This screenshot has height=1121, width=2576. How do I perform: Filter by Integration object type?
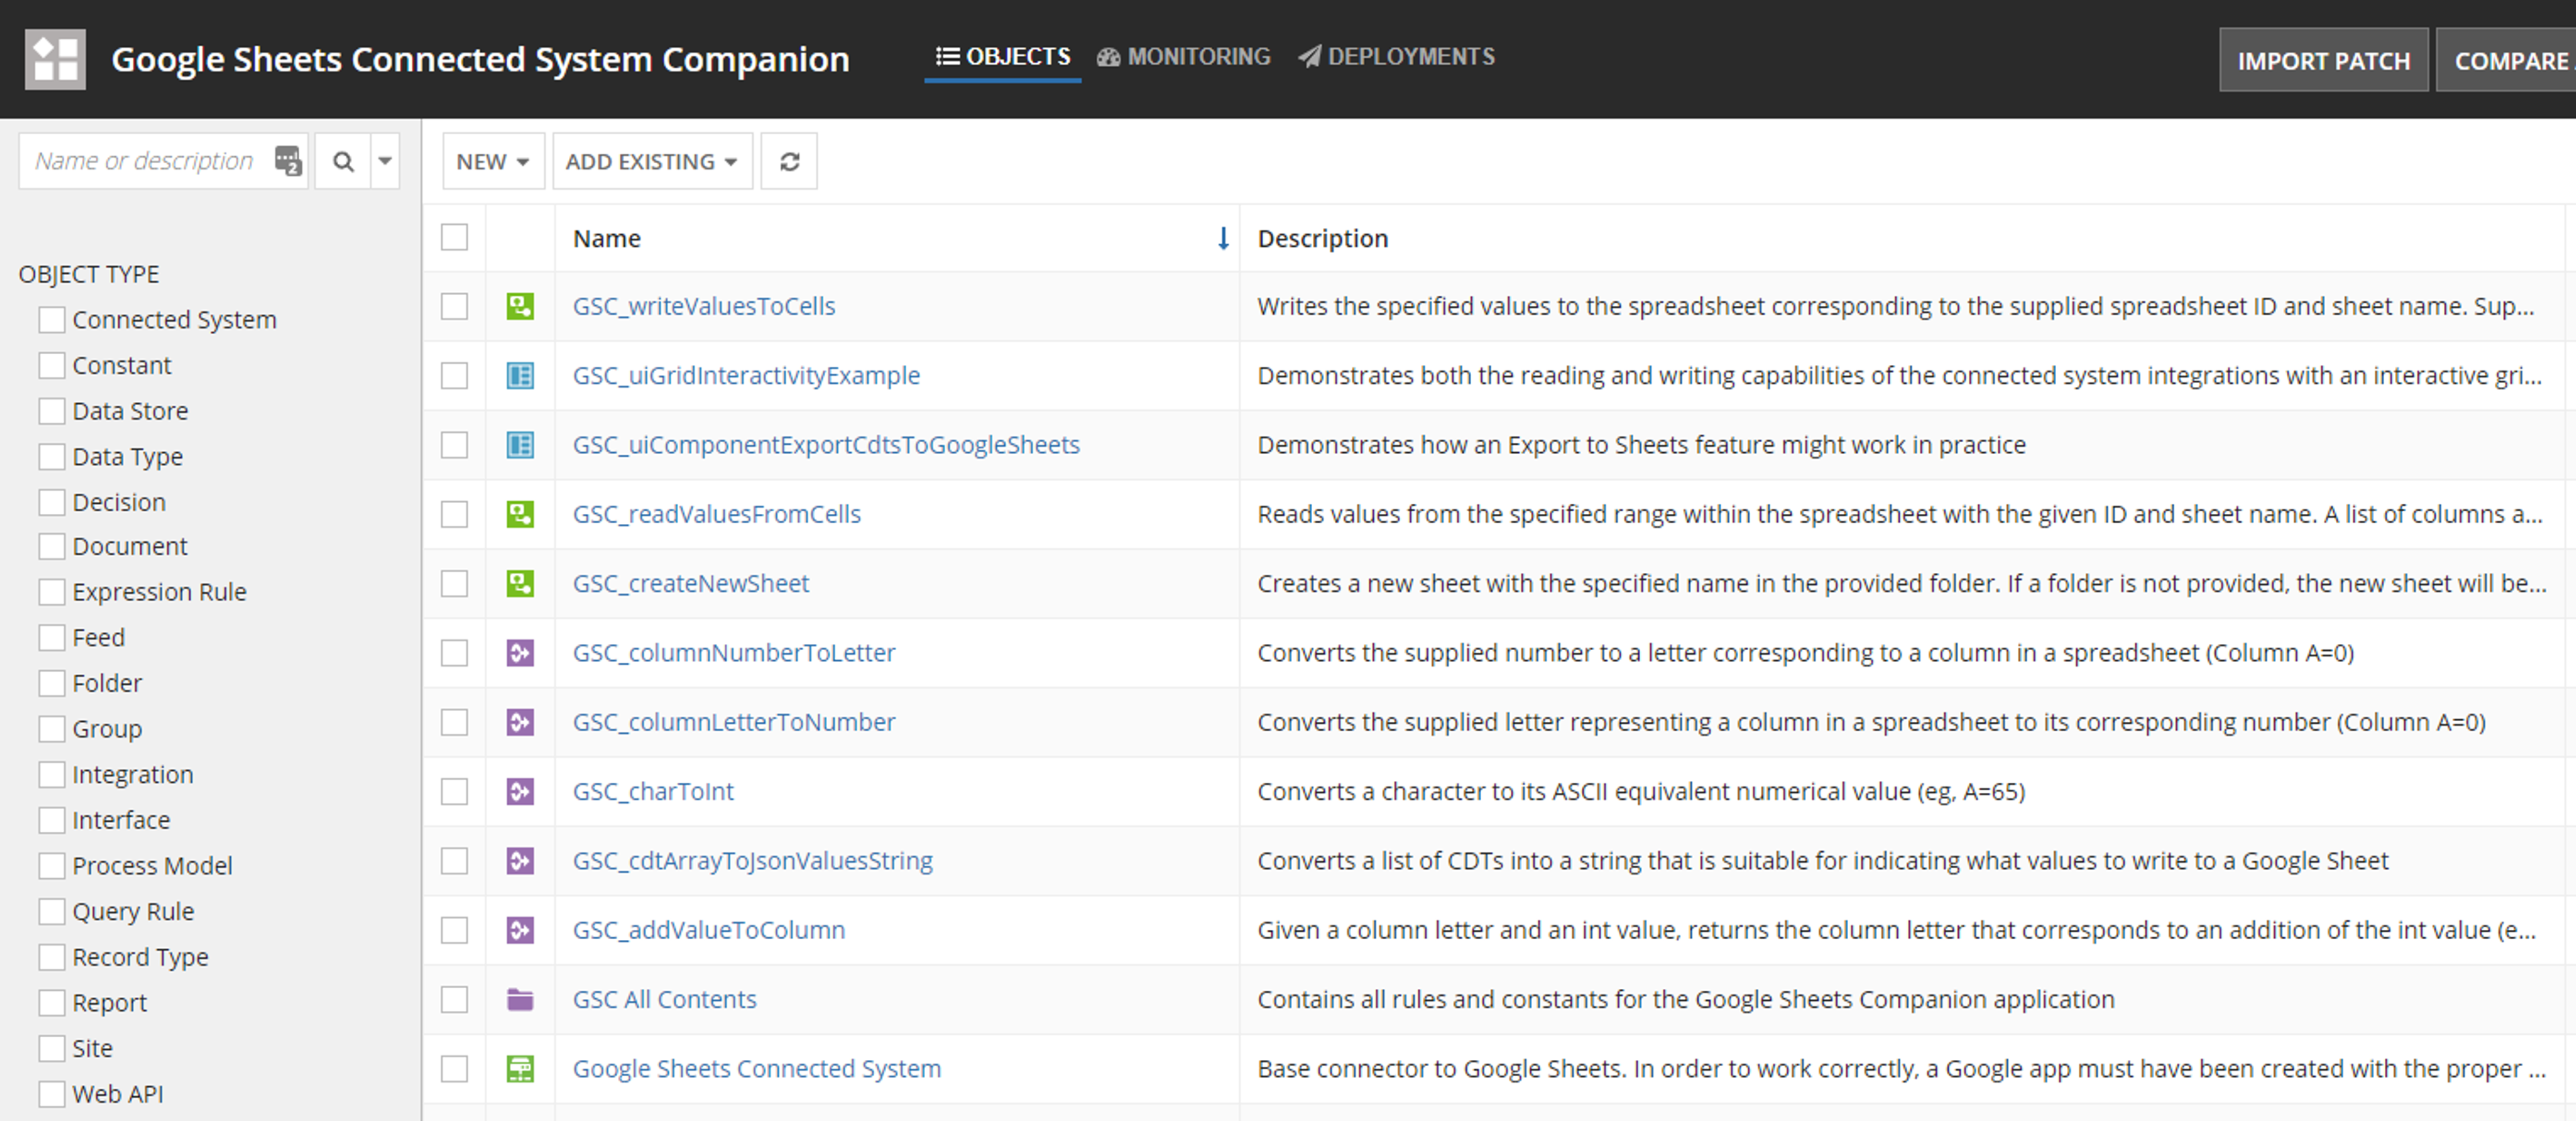pos(52,774)
